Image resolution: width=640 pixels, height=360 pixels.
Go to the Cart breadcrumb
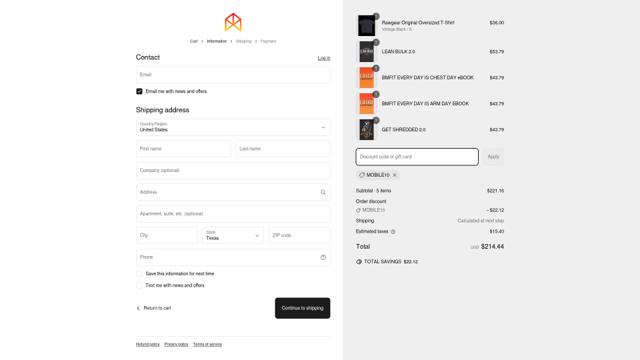[193, 41]
